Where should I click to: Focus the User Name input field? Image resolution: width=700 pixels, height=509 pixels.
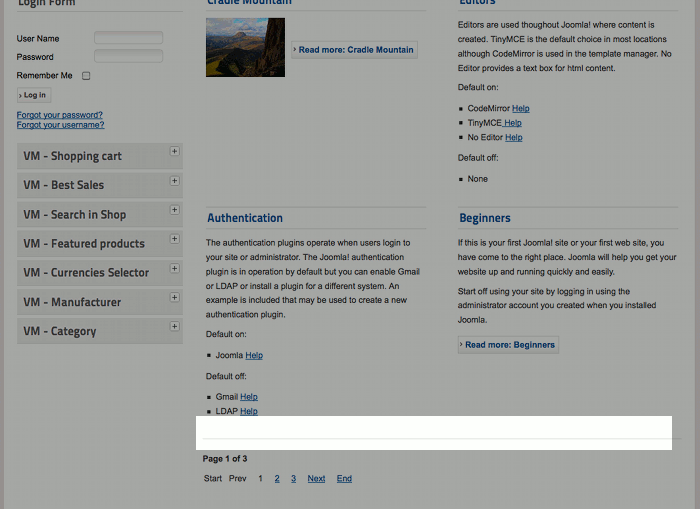pyautogui.click(x=129, y=38)
